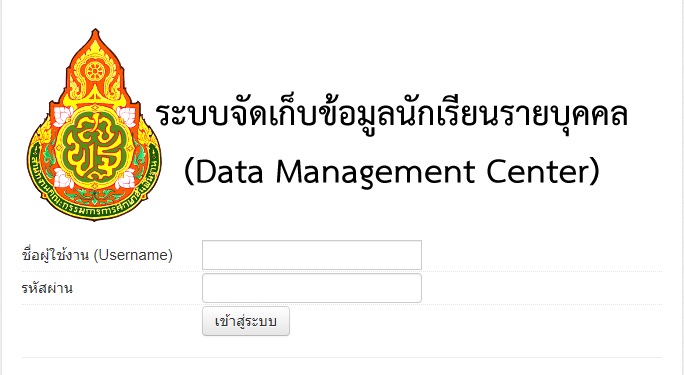The height and width of the screenshot is (375, 684).
Task: Click the รหัสผ่าน label text
Action: point(47,288)
